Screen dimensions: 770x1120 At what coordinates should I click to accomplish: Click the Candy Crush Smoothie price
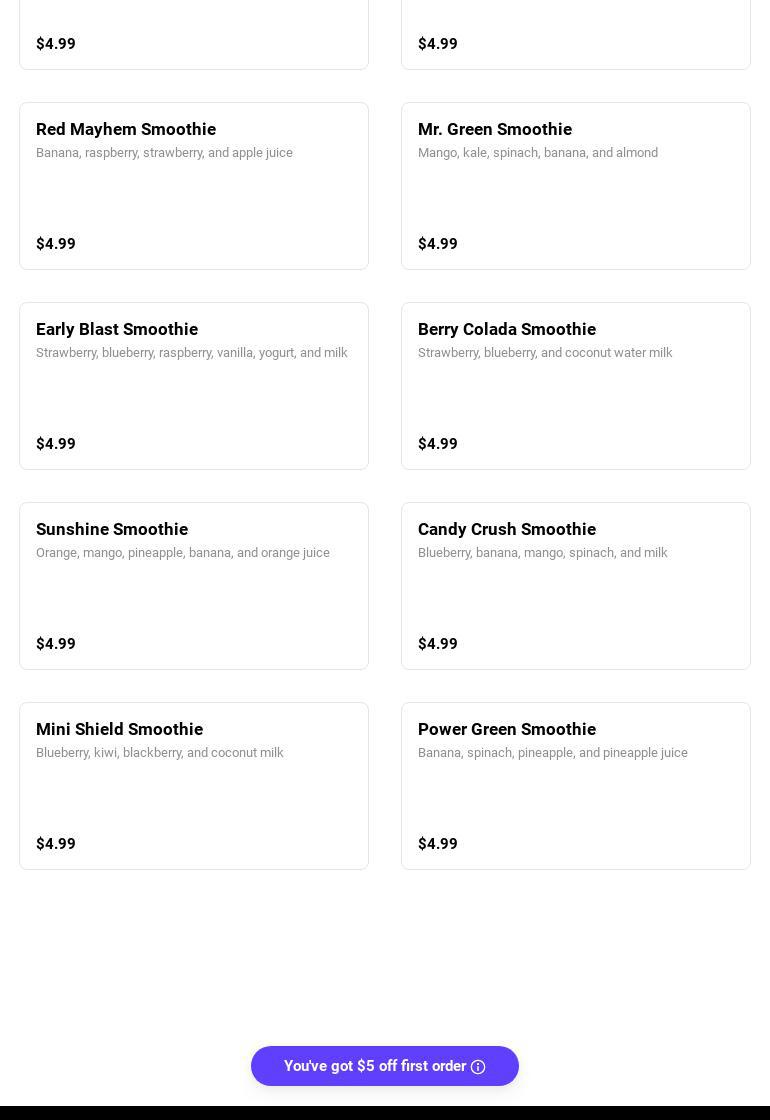438,644
